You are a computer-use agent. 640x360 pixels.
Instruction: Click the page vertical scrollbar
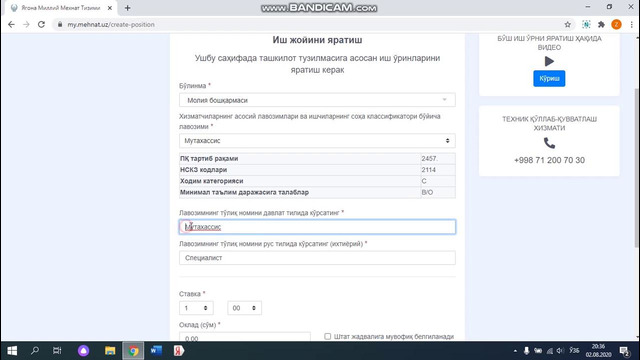coord(636,168)
